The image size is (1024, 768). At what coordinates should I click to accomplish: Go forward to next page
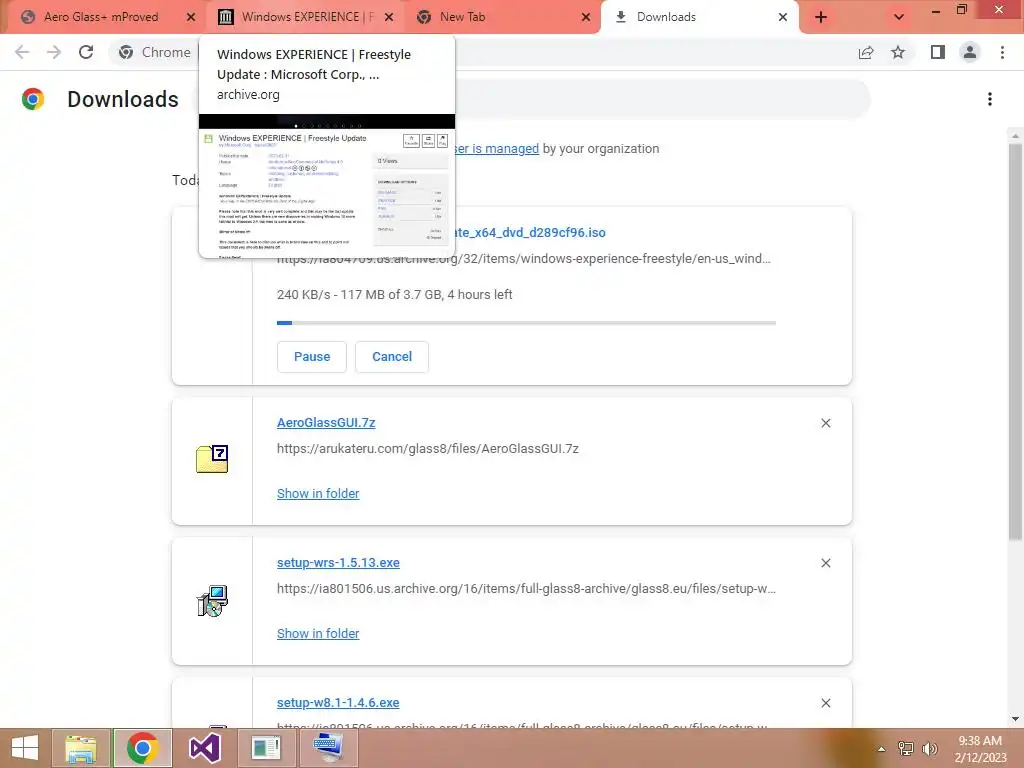coord(54,52)
